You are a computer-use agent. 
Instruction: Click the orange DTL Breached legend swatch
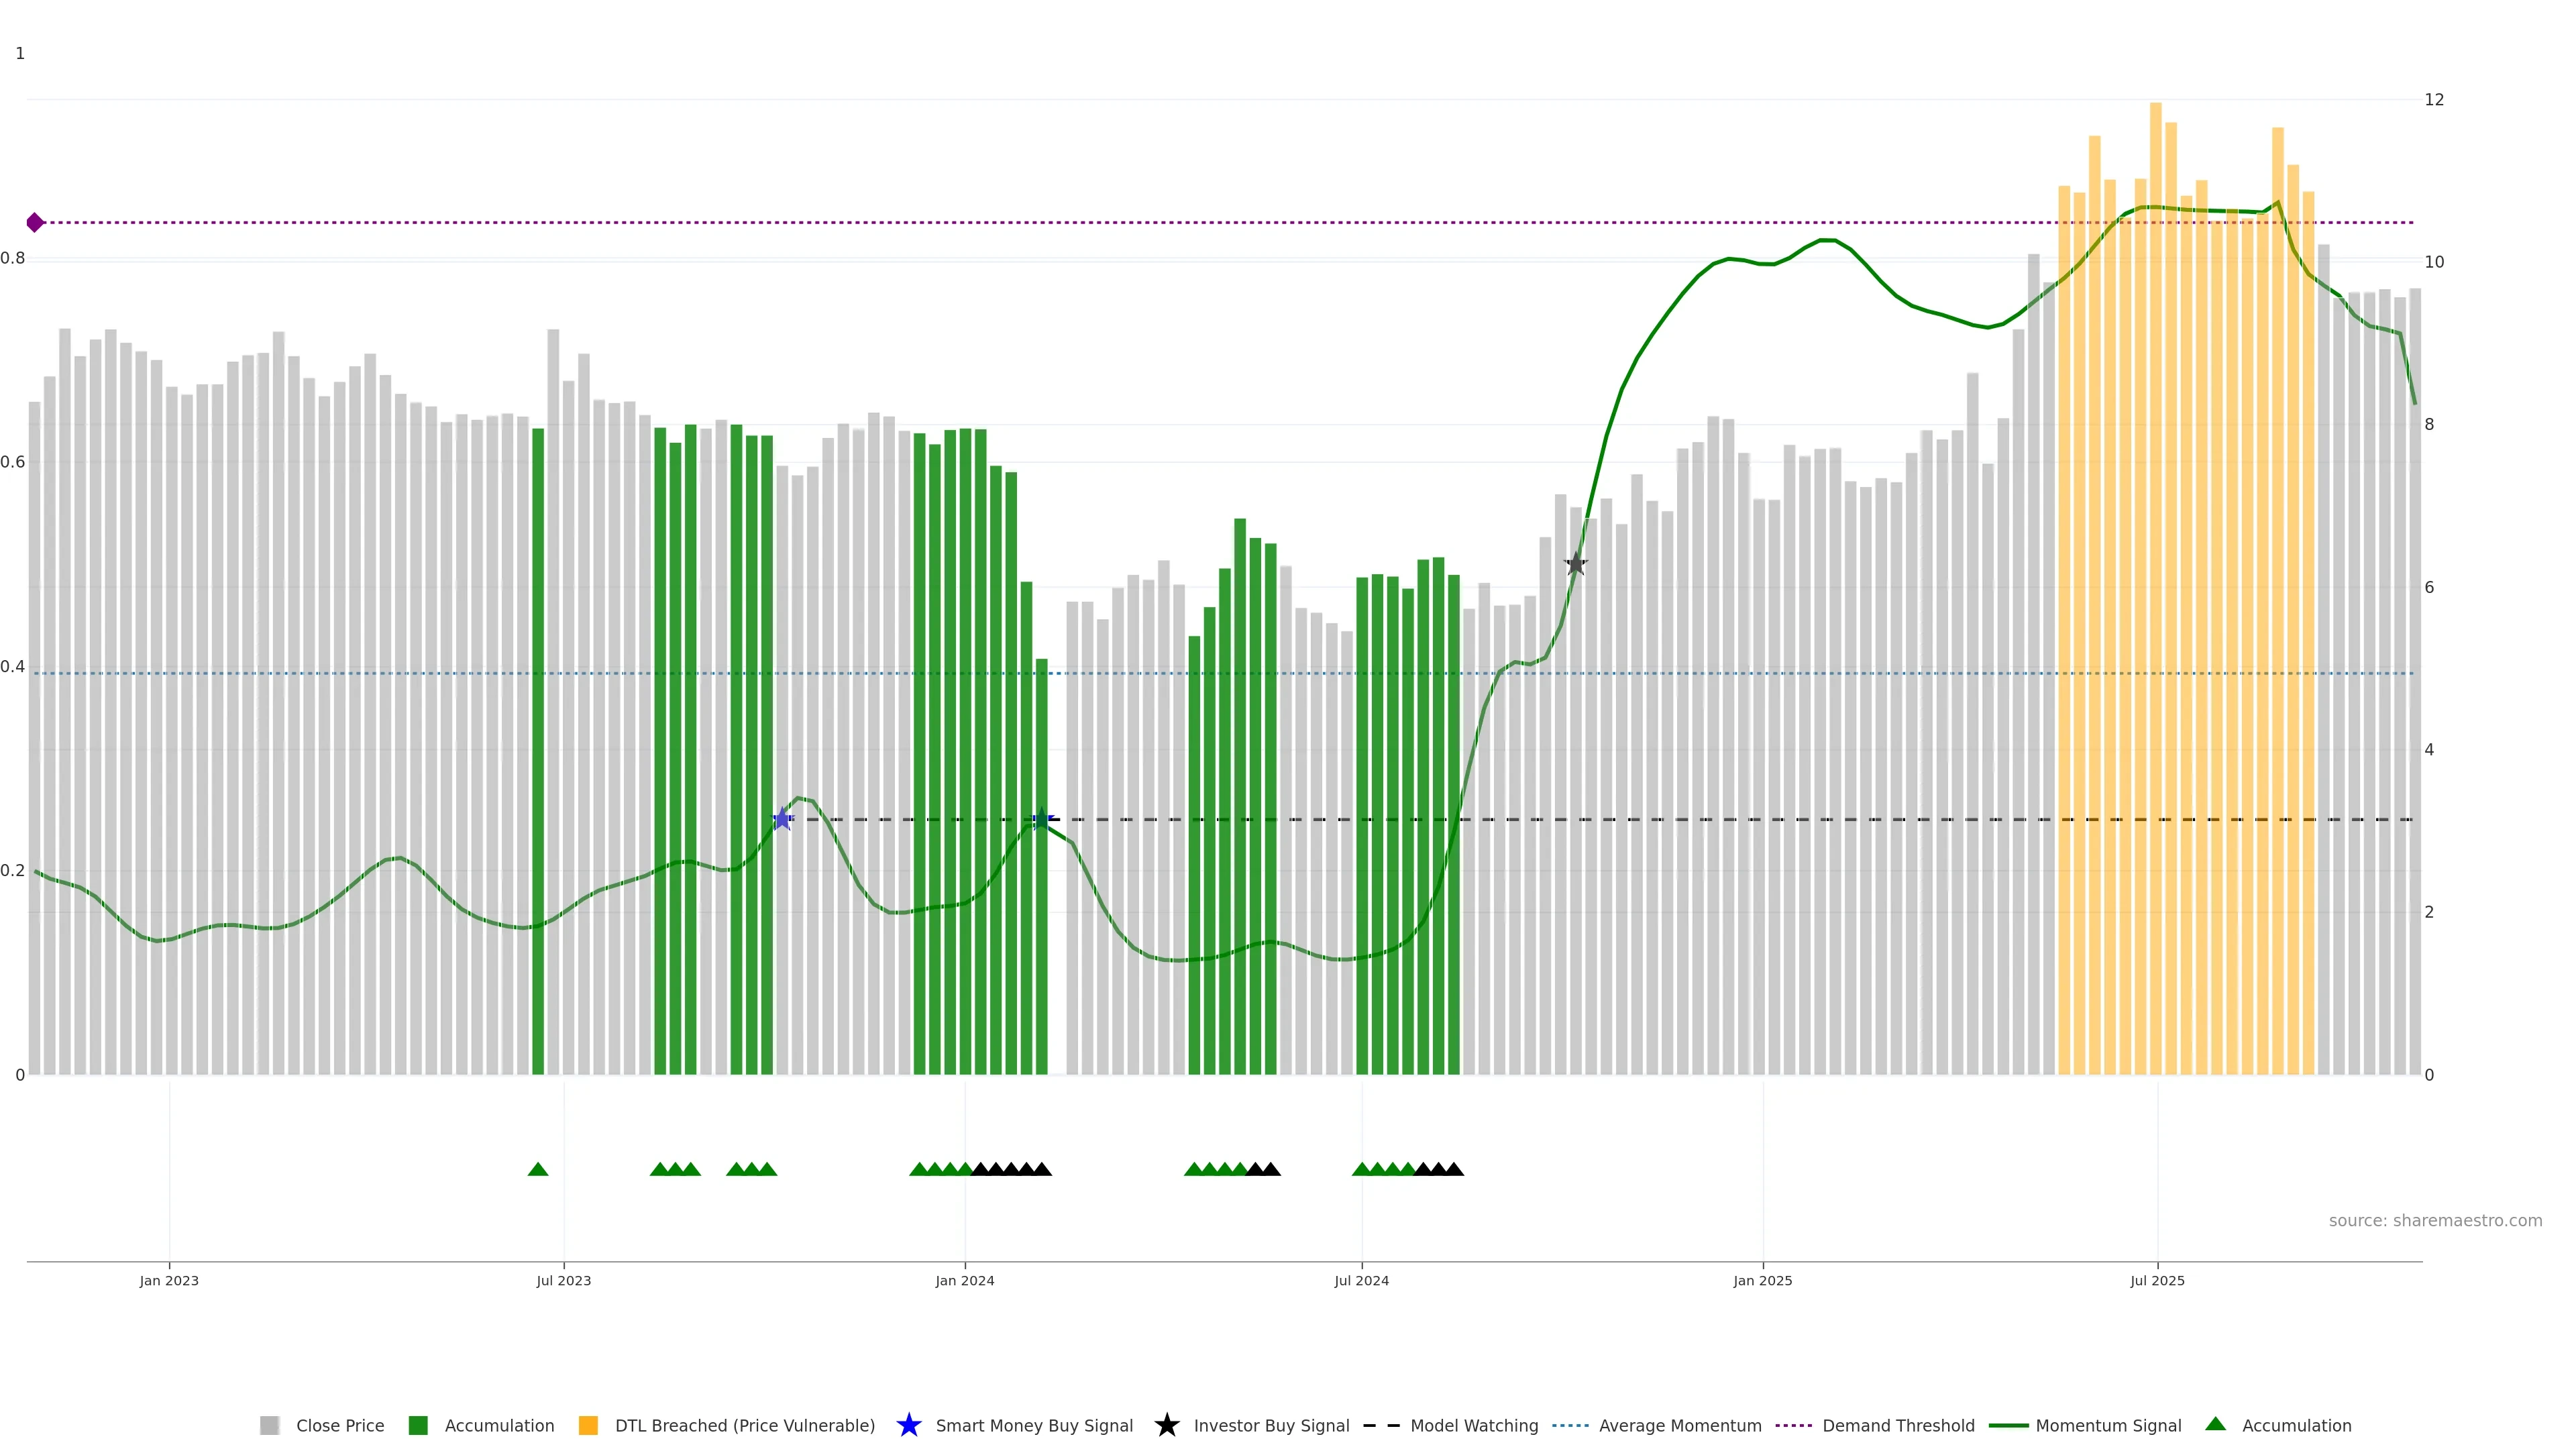pos(588,1426)
